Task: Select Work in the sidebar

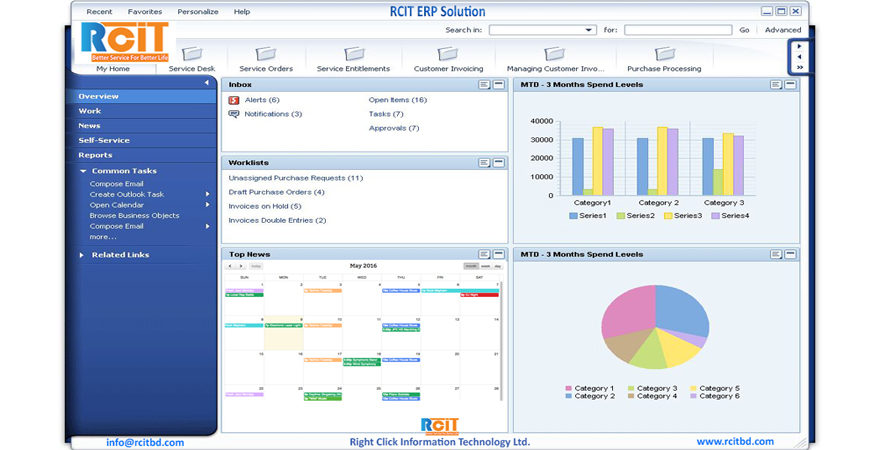Action: click(141, 111)
